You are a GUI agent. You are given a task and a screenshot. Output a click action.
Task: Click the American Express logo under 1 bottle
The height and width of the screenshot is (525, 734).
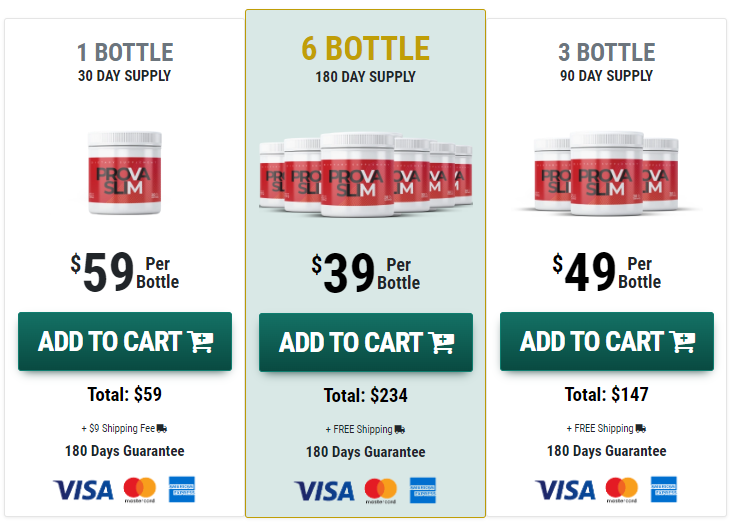point(182,489)
